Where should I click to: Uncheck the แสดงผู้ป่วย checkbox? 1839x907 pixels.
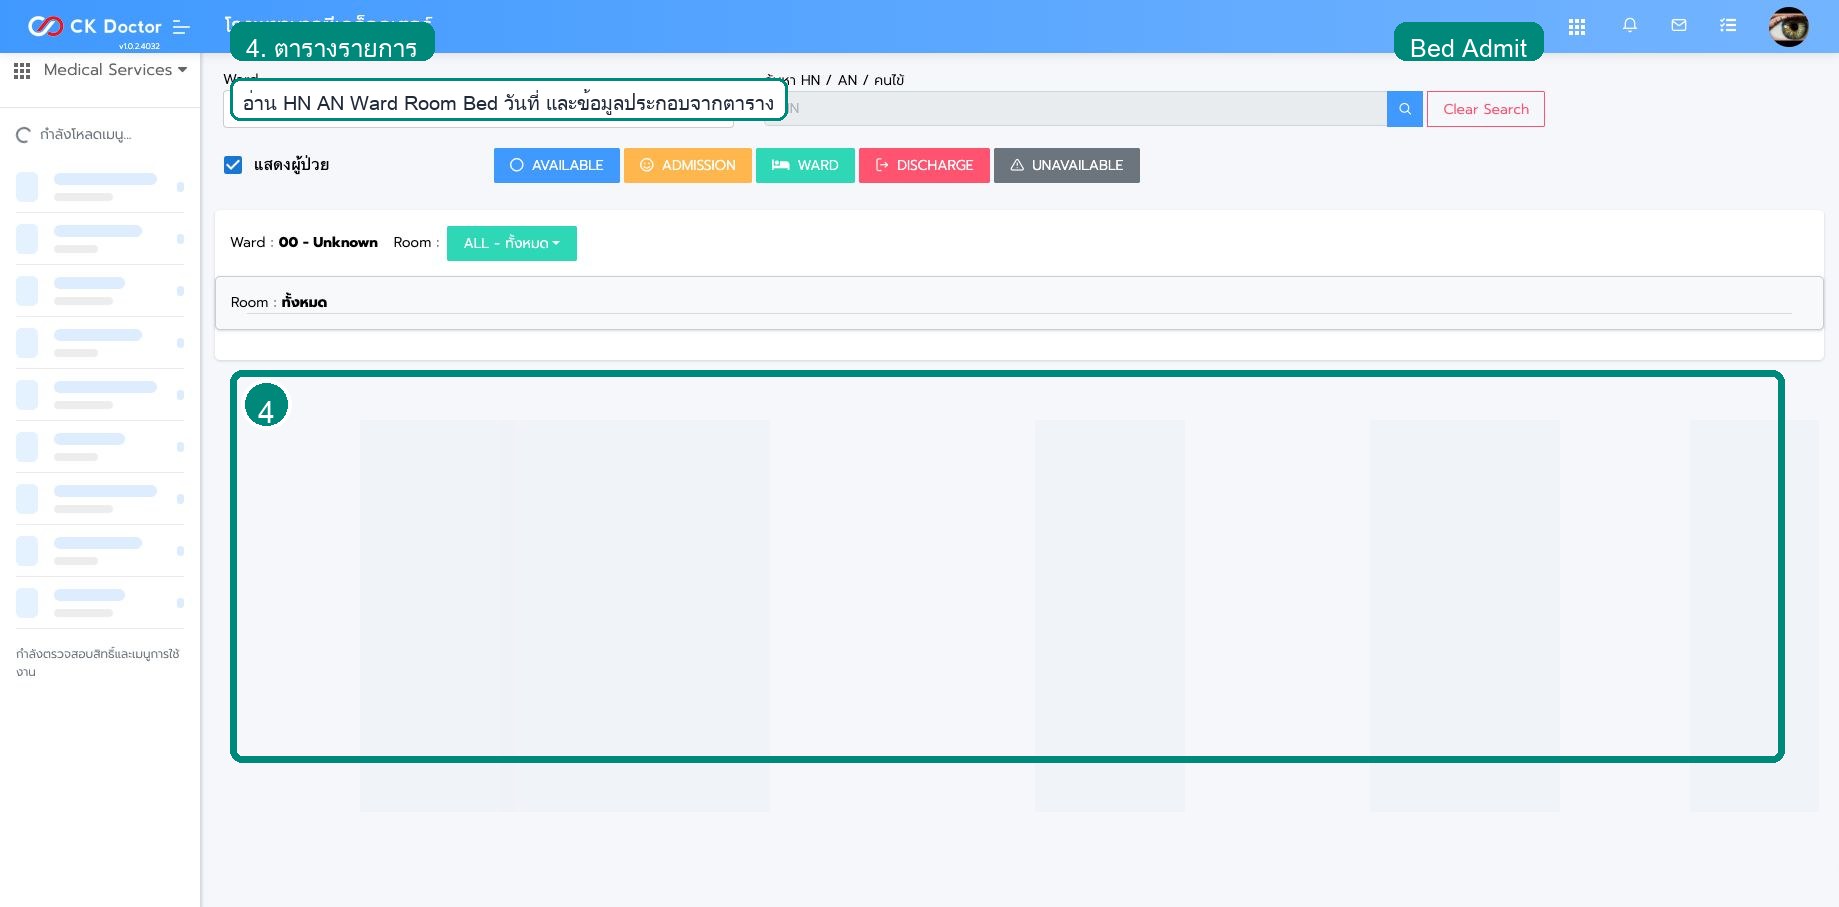tap(233, 165)
